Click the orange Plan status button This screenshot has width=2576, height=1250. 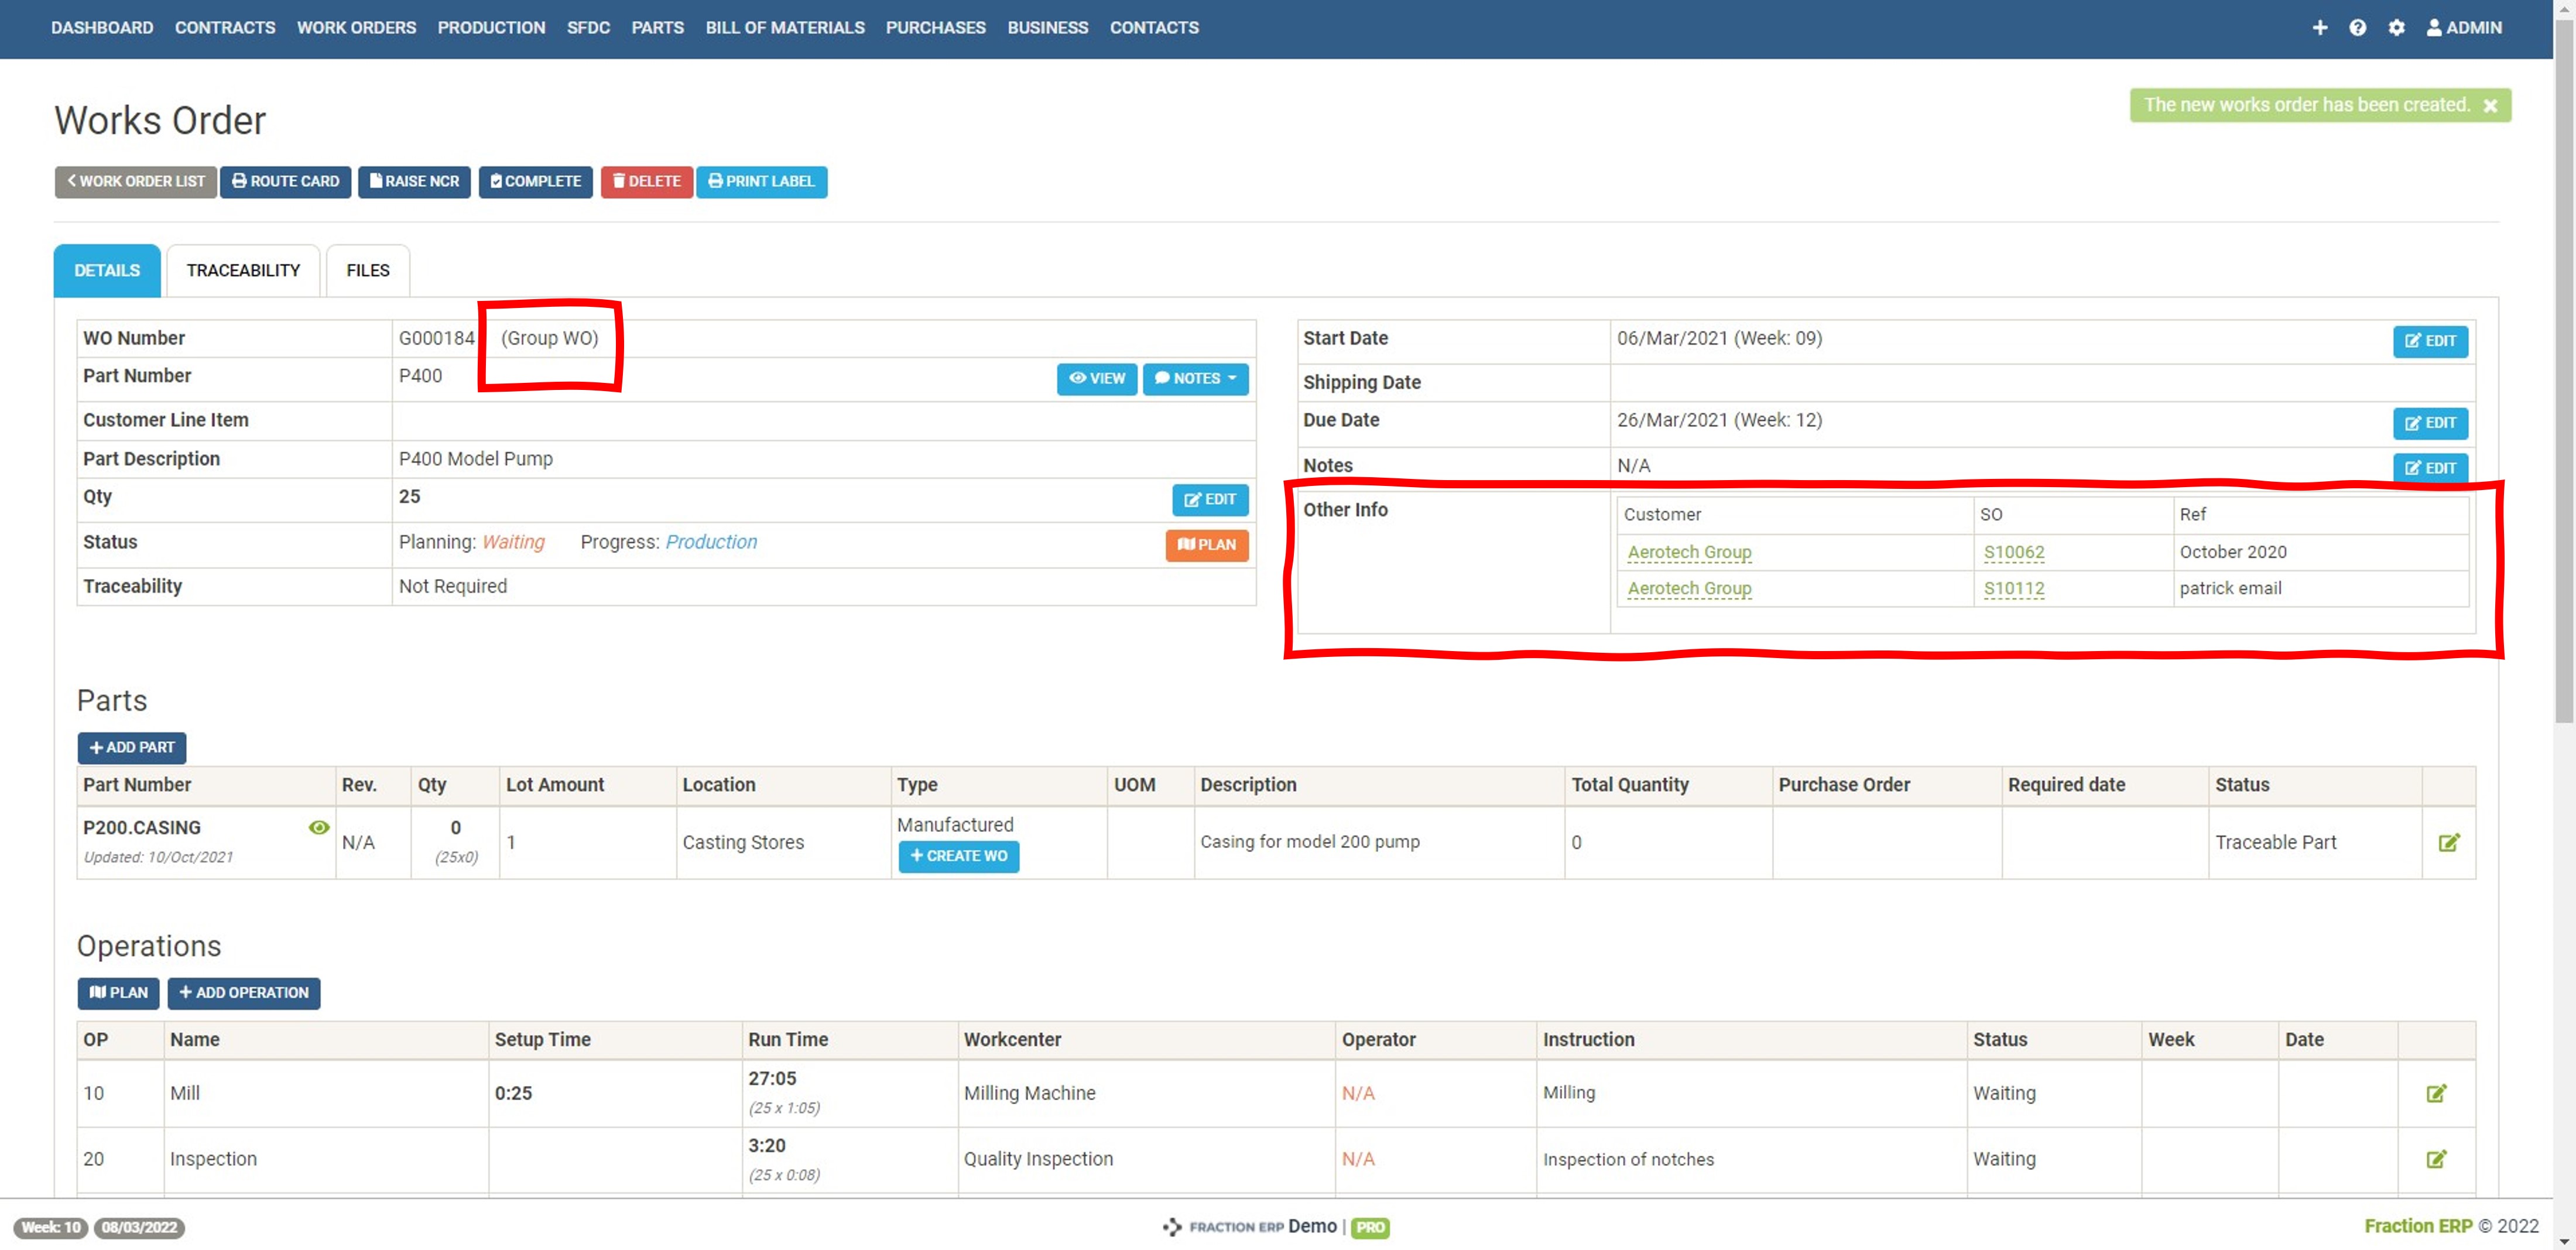1206,544
